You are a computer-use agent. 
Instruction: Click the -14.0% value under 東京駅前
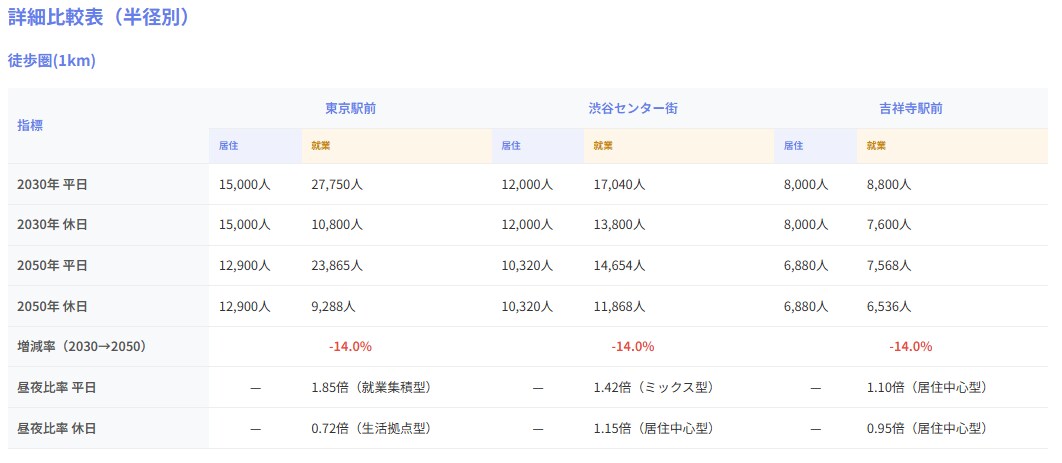[x=350, y=347]
